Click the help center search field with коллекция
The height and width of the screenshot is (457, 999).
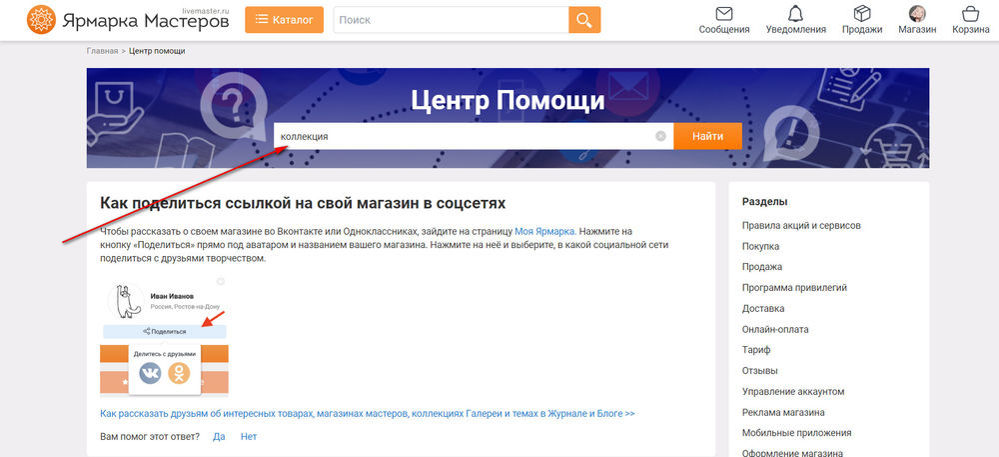point(465,136)
